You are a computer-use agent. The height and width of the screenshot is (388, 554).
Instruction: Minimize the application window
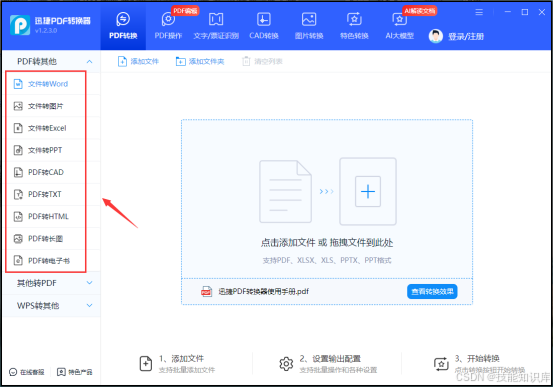click(x=508, y=12)
